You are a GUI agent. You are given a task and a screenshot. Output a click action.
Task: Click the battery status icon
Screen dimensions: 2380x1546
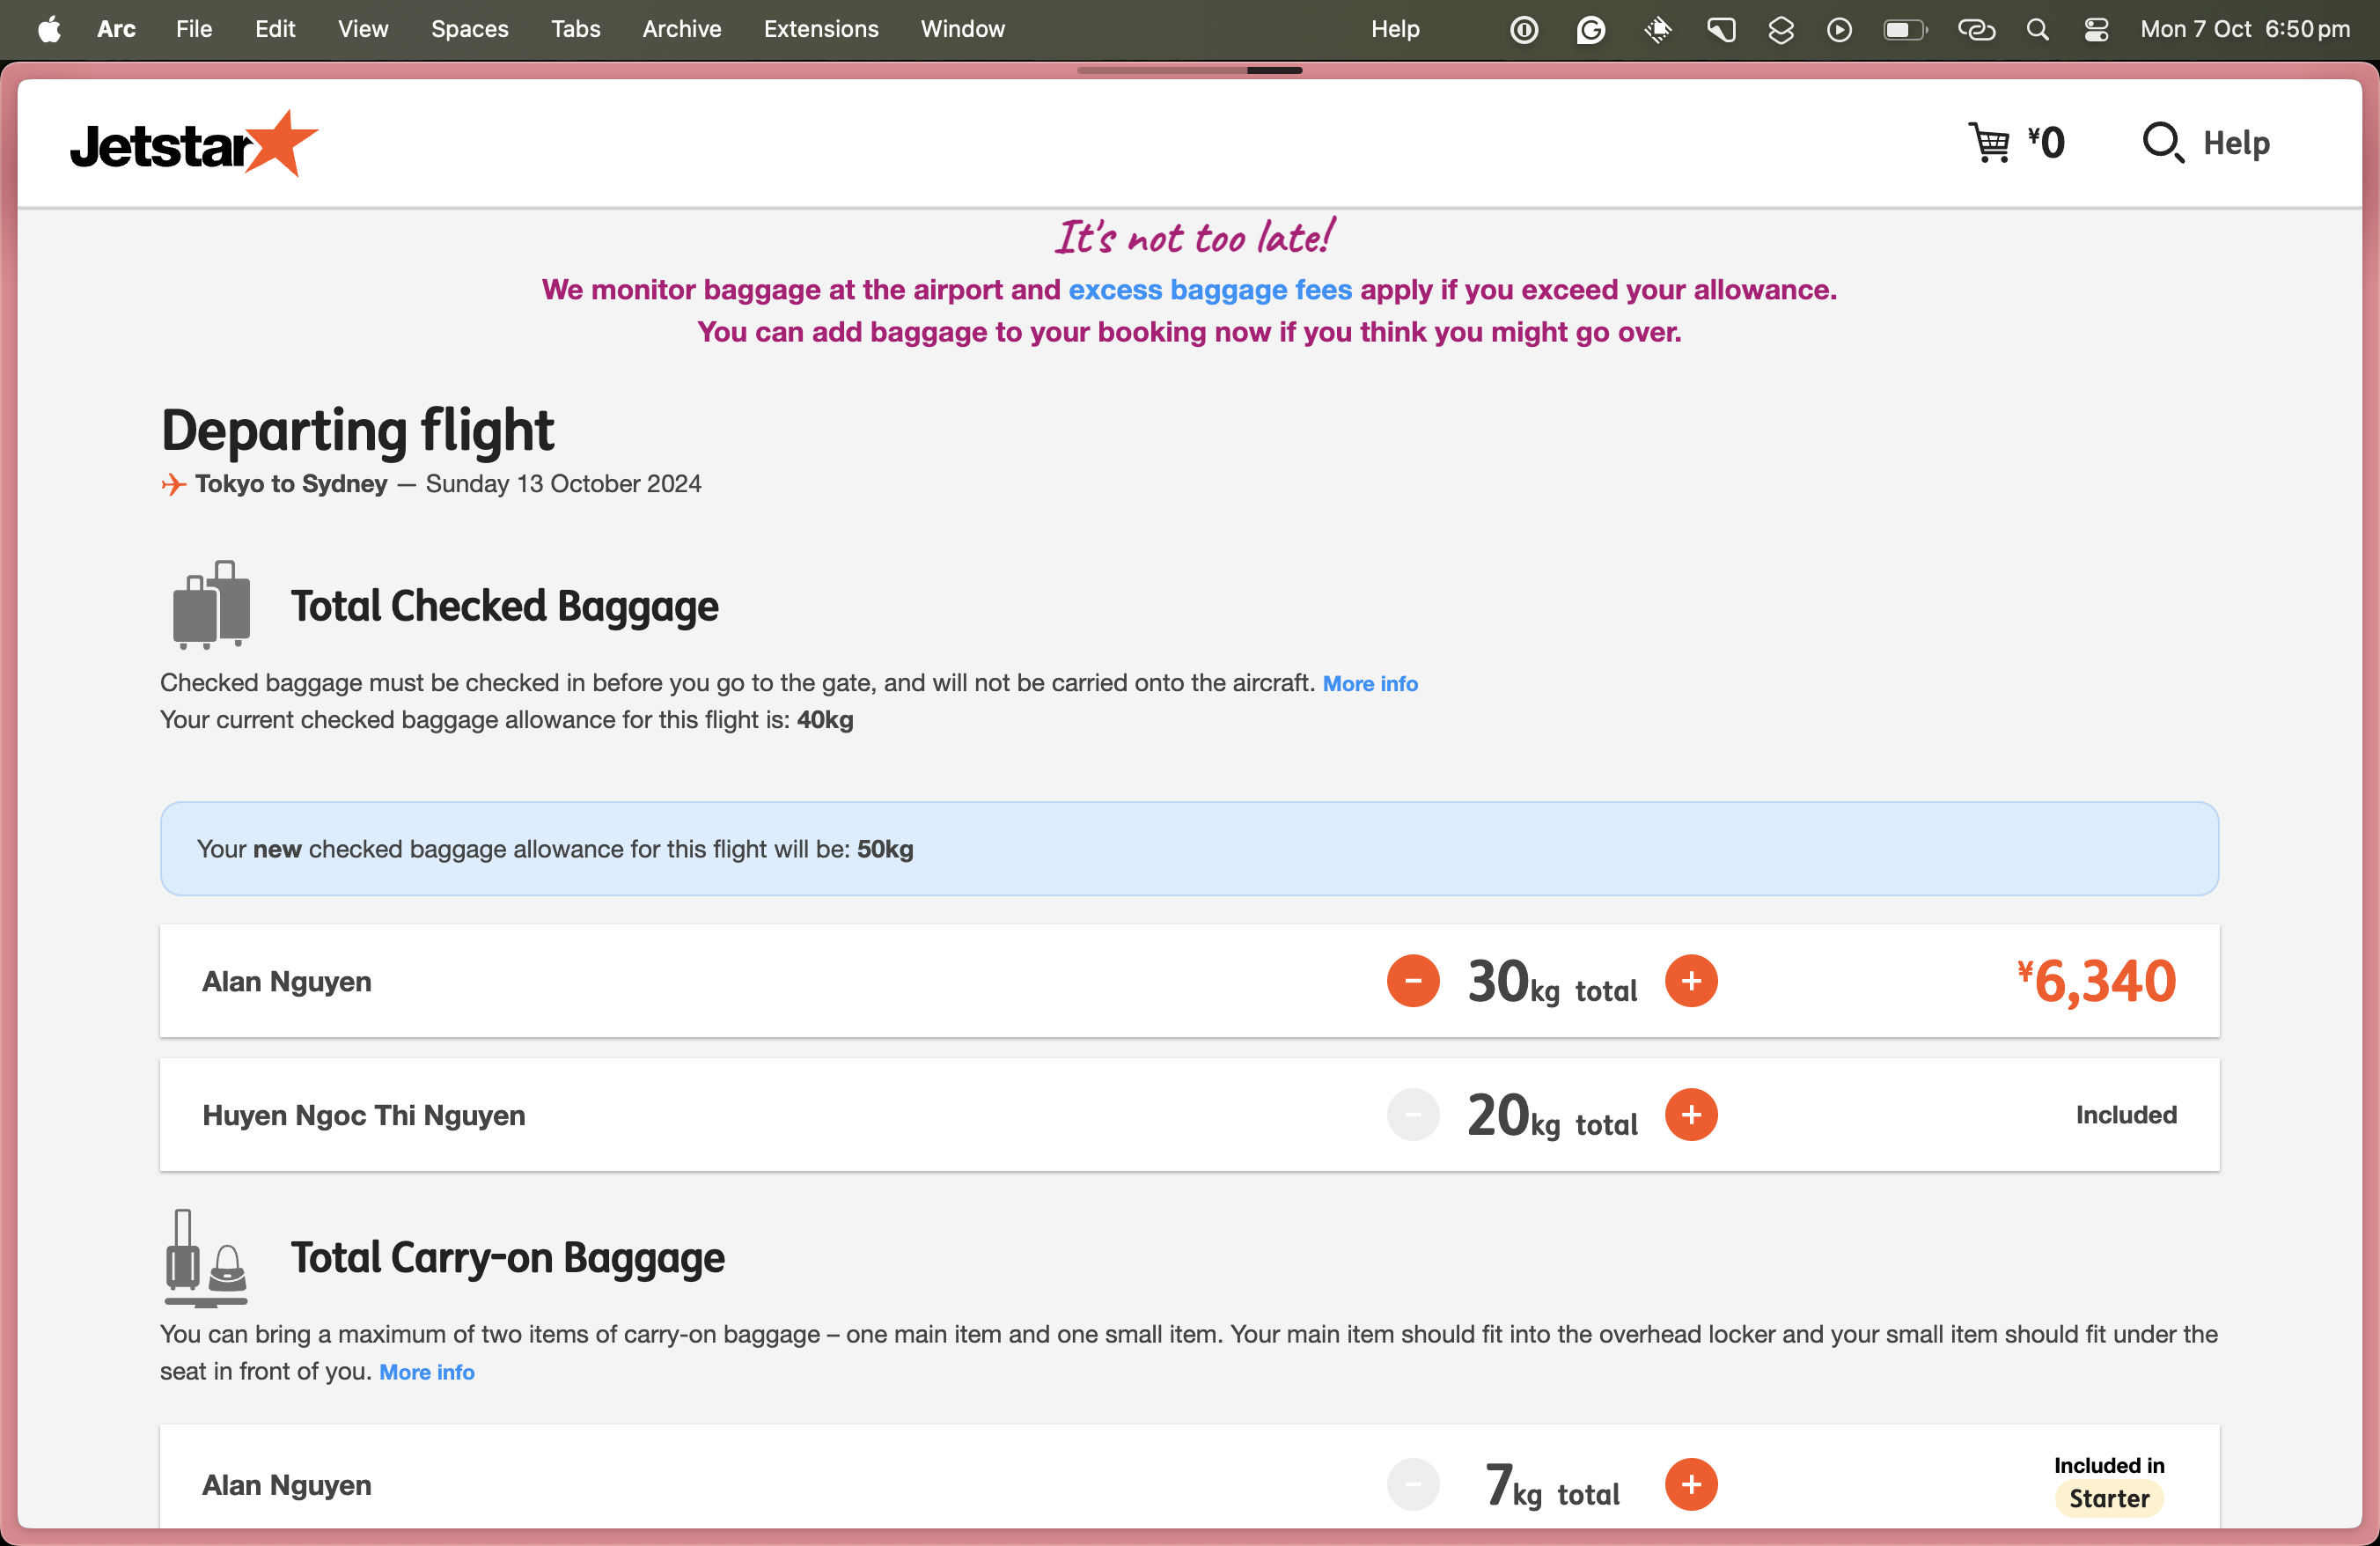[x=1904, y=29]
